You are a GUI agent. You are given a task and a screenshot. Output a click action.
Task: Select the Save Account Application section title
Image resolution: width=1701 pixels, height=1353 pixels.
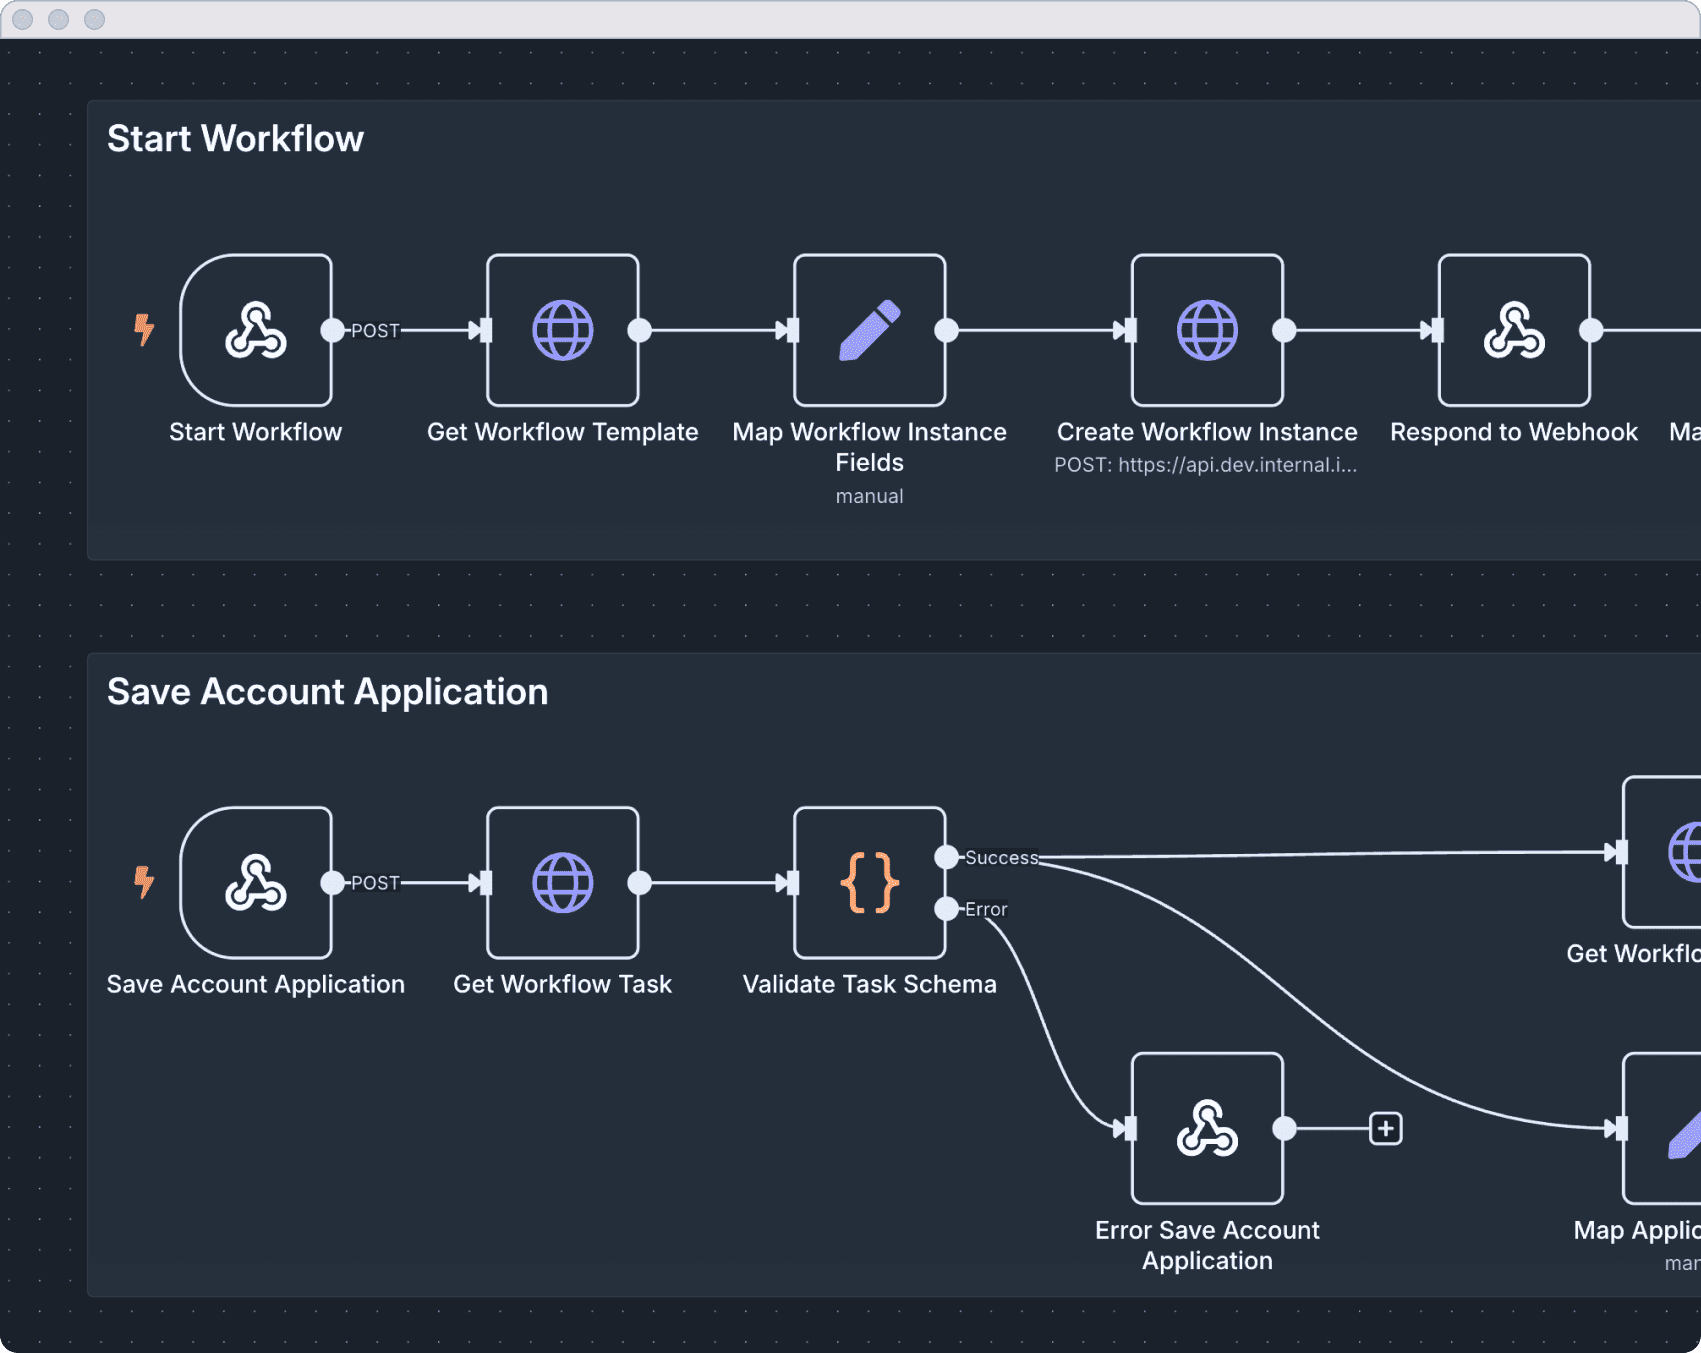tap(327, 692)
